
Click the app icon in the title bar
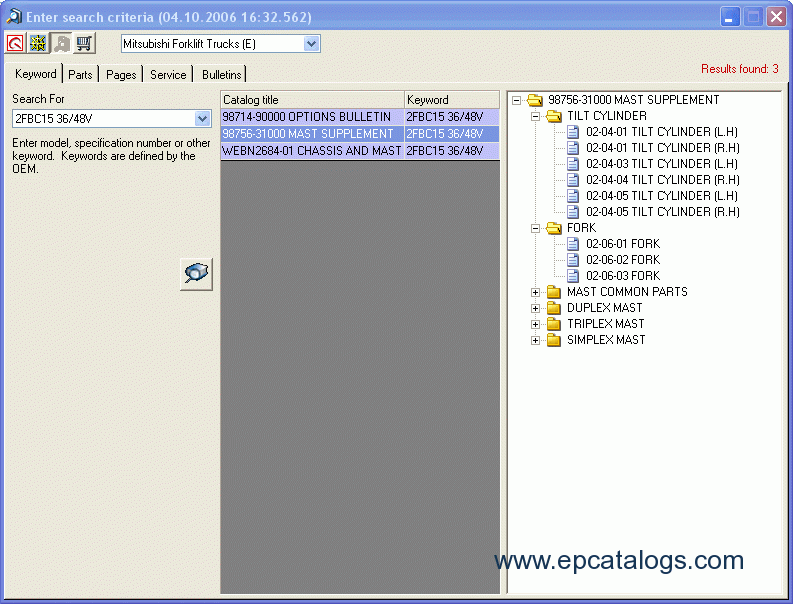(x=13, y=17)
